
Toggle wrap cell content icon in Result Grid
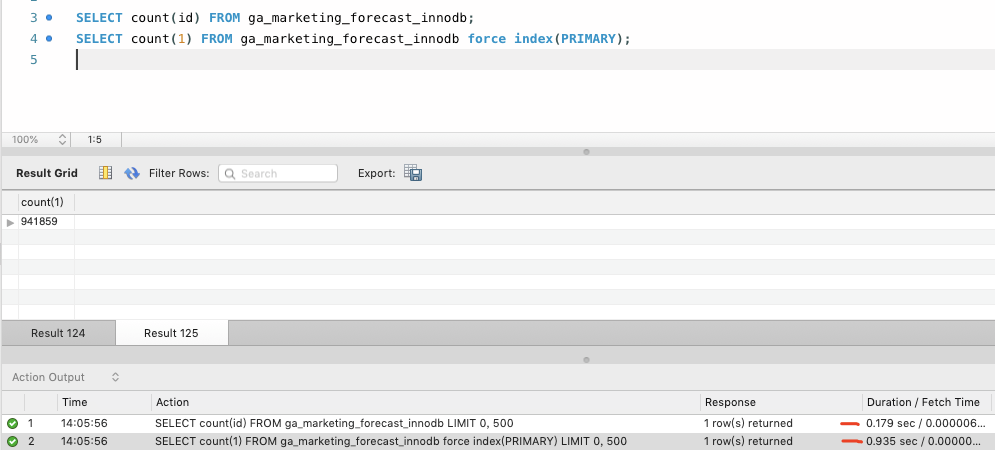click(x=105, y=173)
